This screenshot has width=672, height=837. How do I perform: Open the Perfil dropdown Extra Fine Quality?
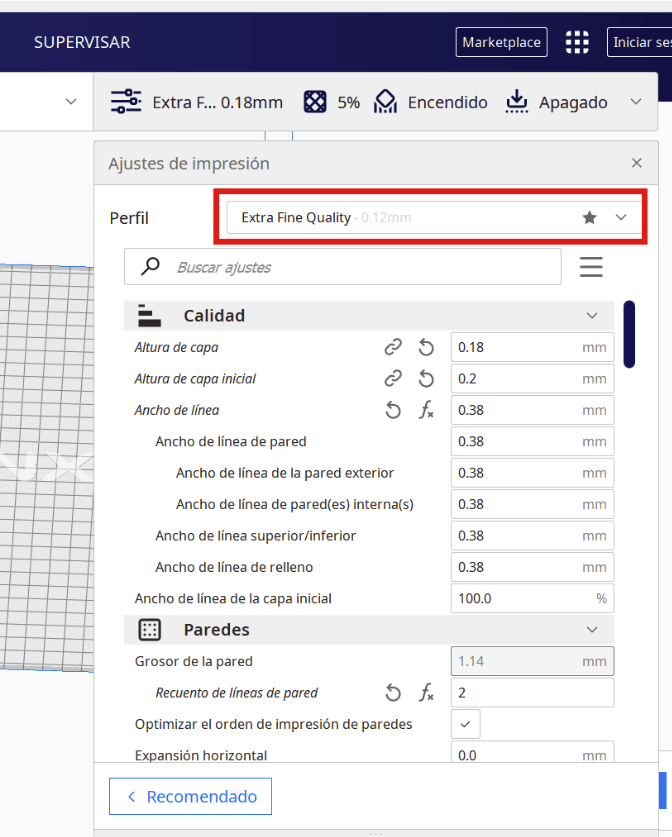click(430, 217)
